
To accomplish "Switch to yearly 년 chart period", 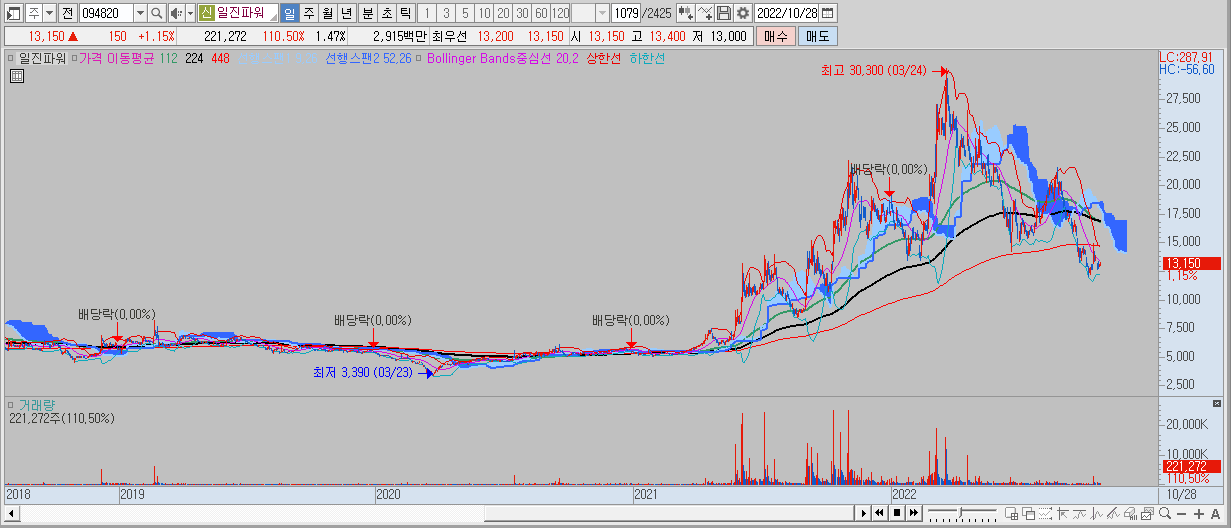I will [346, 13].
